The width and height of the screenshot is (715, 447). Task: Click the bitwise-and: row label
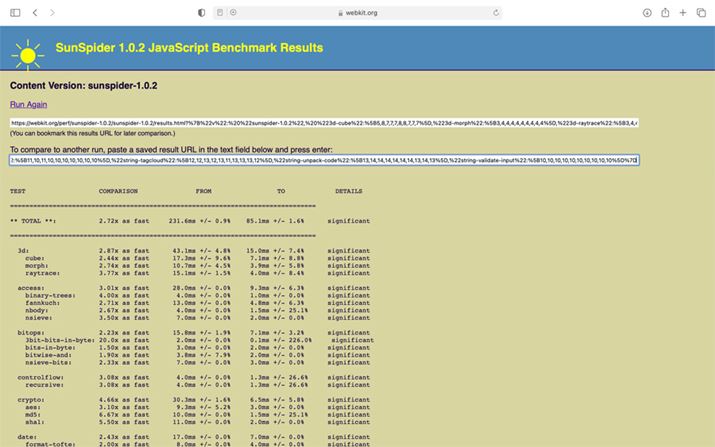point(48,355)
